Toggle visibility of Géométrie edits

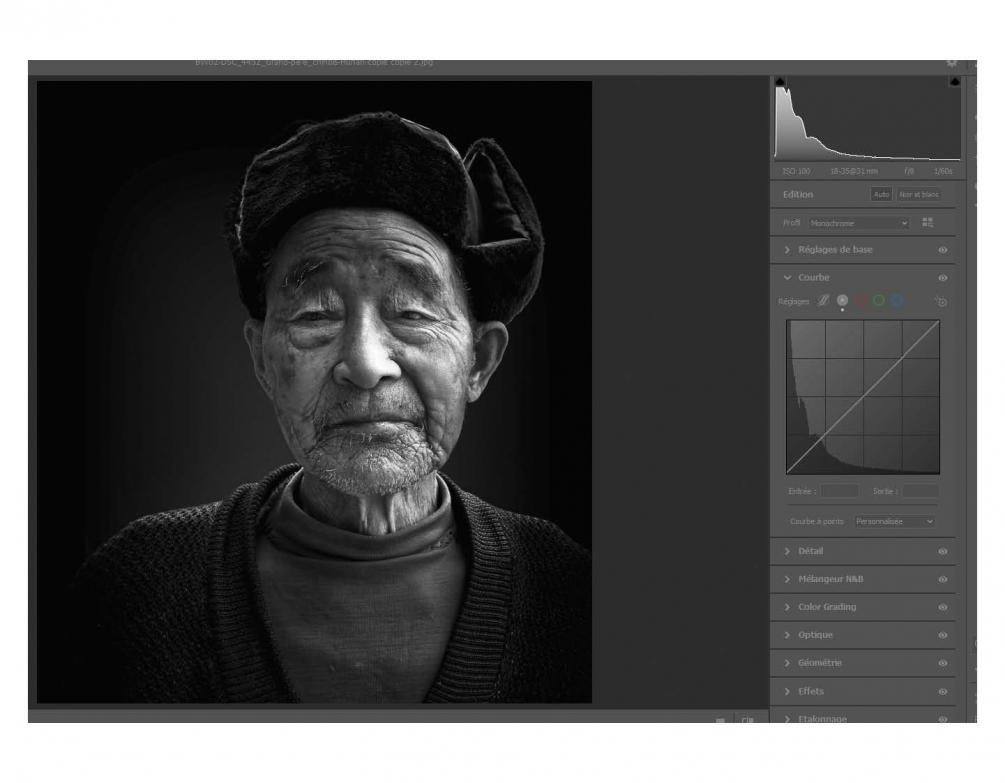(x=943, y=663)
